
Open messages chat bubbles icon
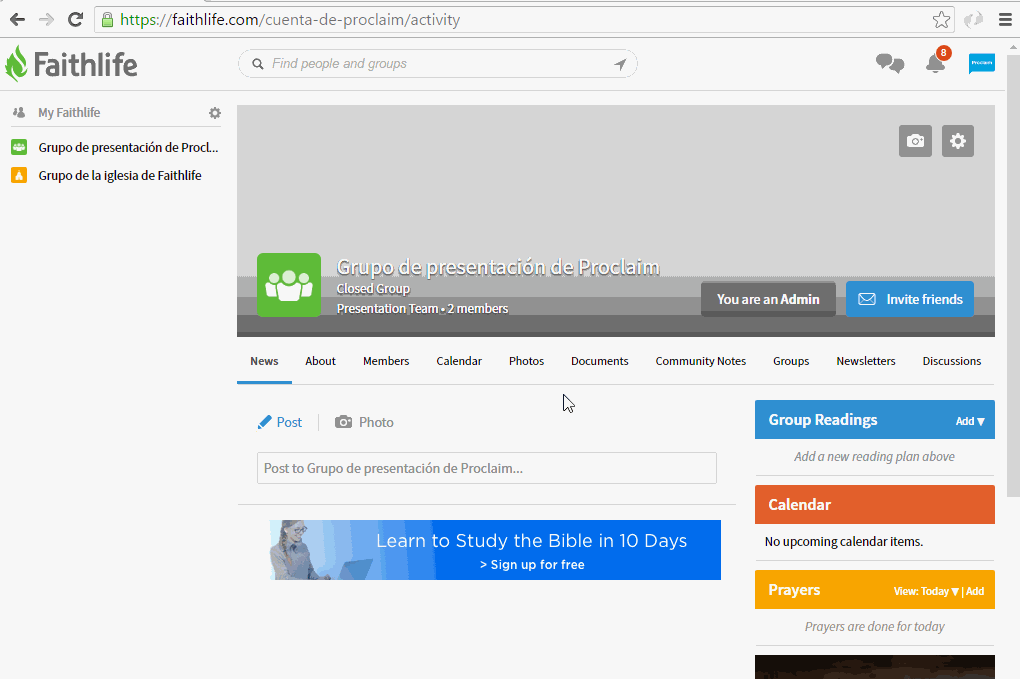click(x=889, y=64)
